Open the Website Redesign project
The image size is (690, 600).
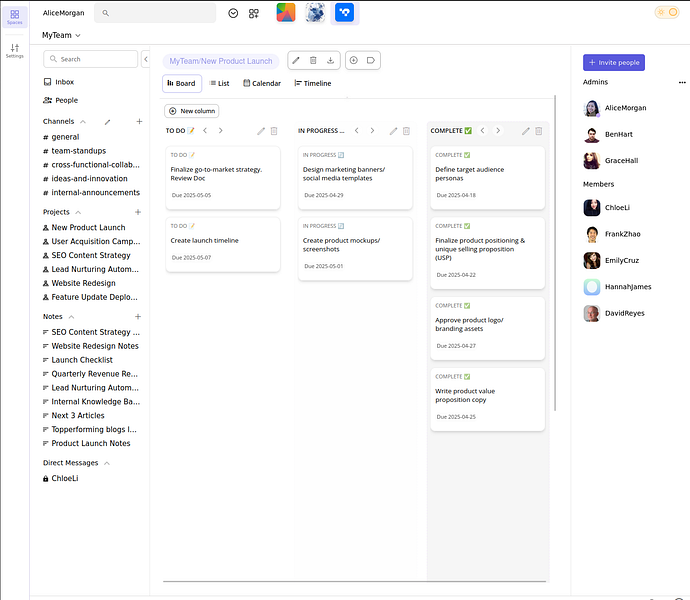point(79,283)
